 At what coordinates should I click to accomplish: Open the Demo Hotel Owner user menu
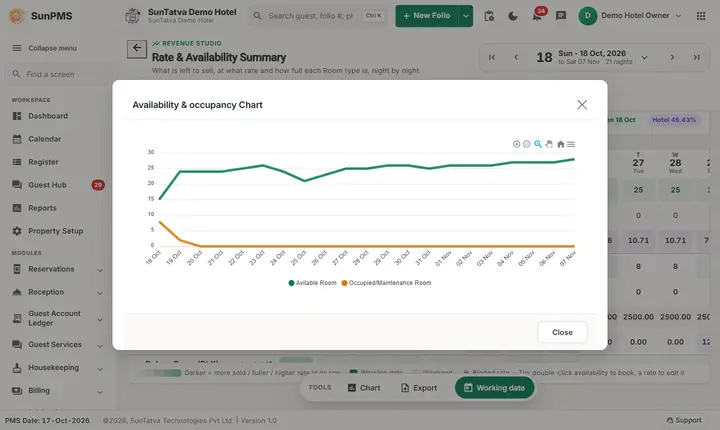[x=630, y=16]
